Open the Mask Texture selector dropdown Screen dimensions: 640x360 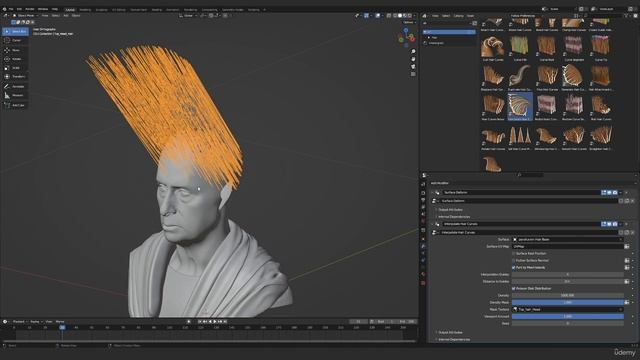pyautogui.click(x=568, y=309)
